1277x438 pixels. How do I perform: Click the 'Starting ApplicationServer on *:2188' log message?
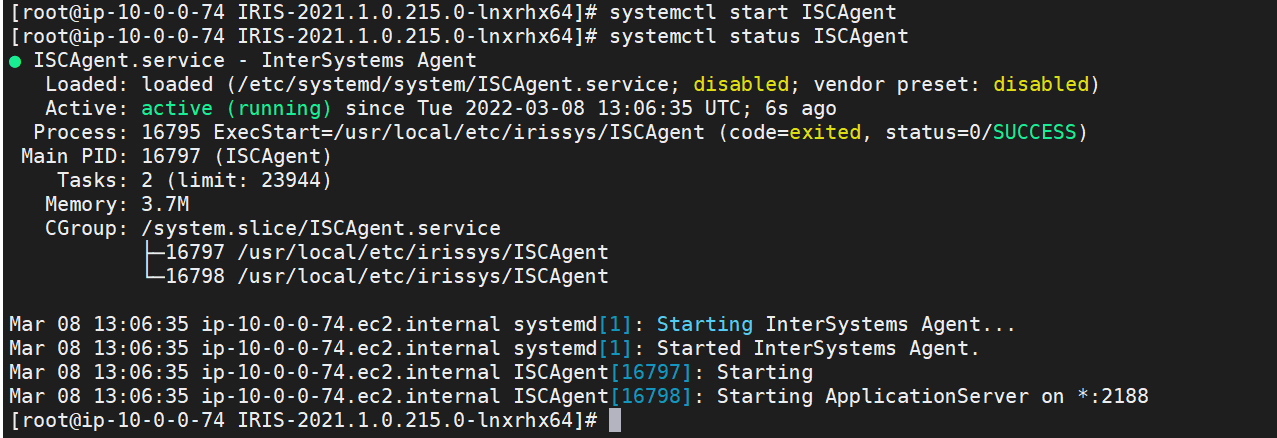[x=932, y=397]
